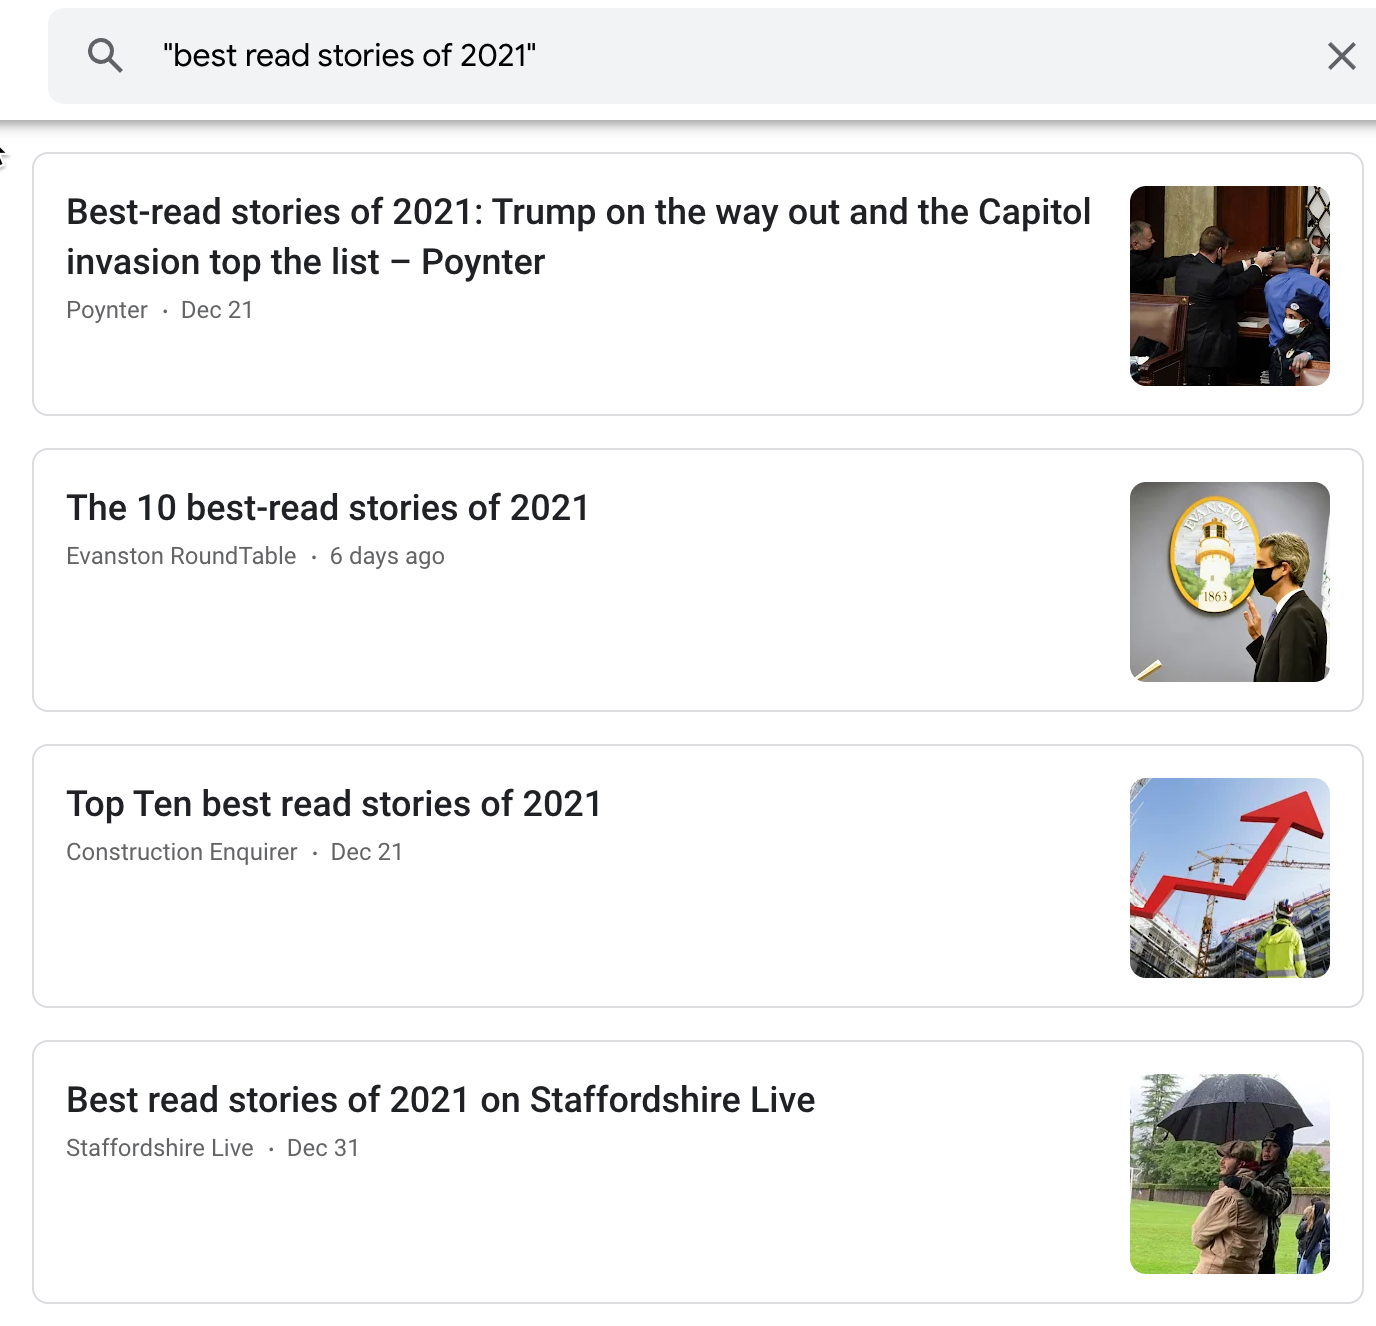Open the Evanston seal thumbnail image
The width and height of the screenshot is (1376, 1326).
[x=1230, y=582]
